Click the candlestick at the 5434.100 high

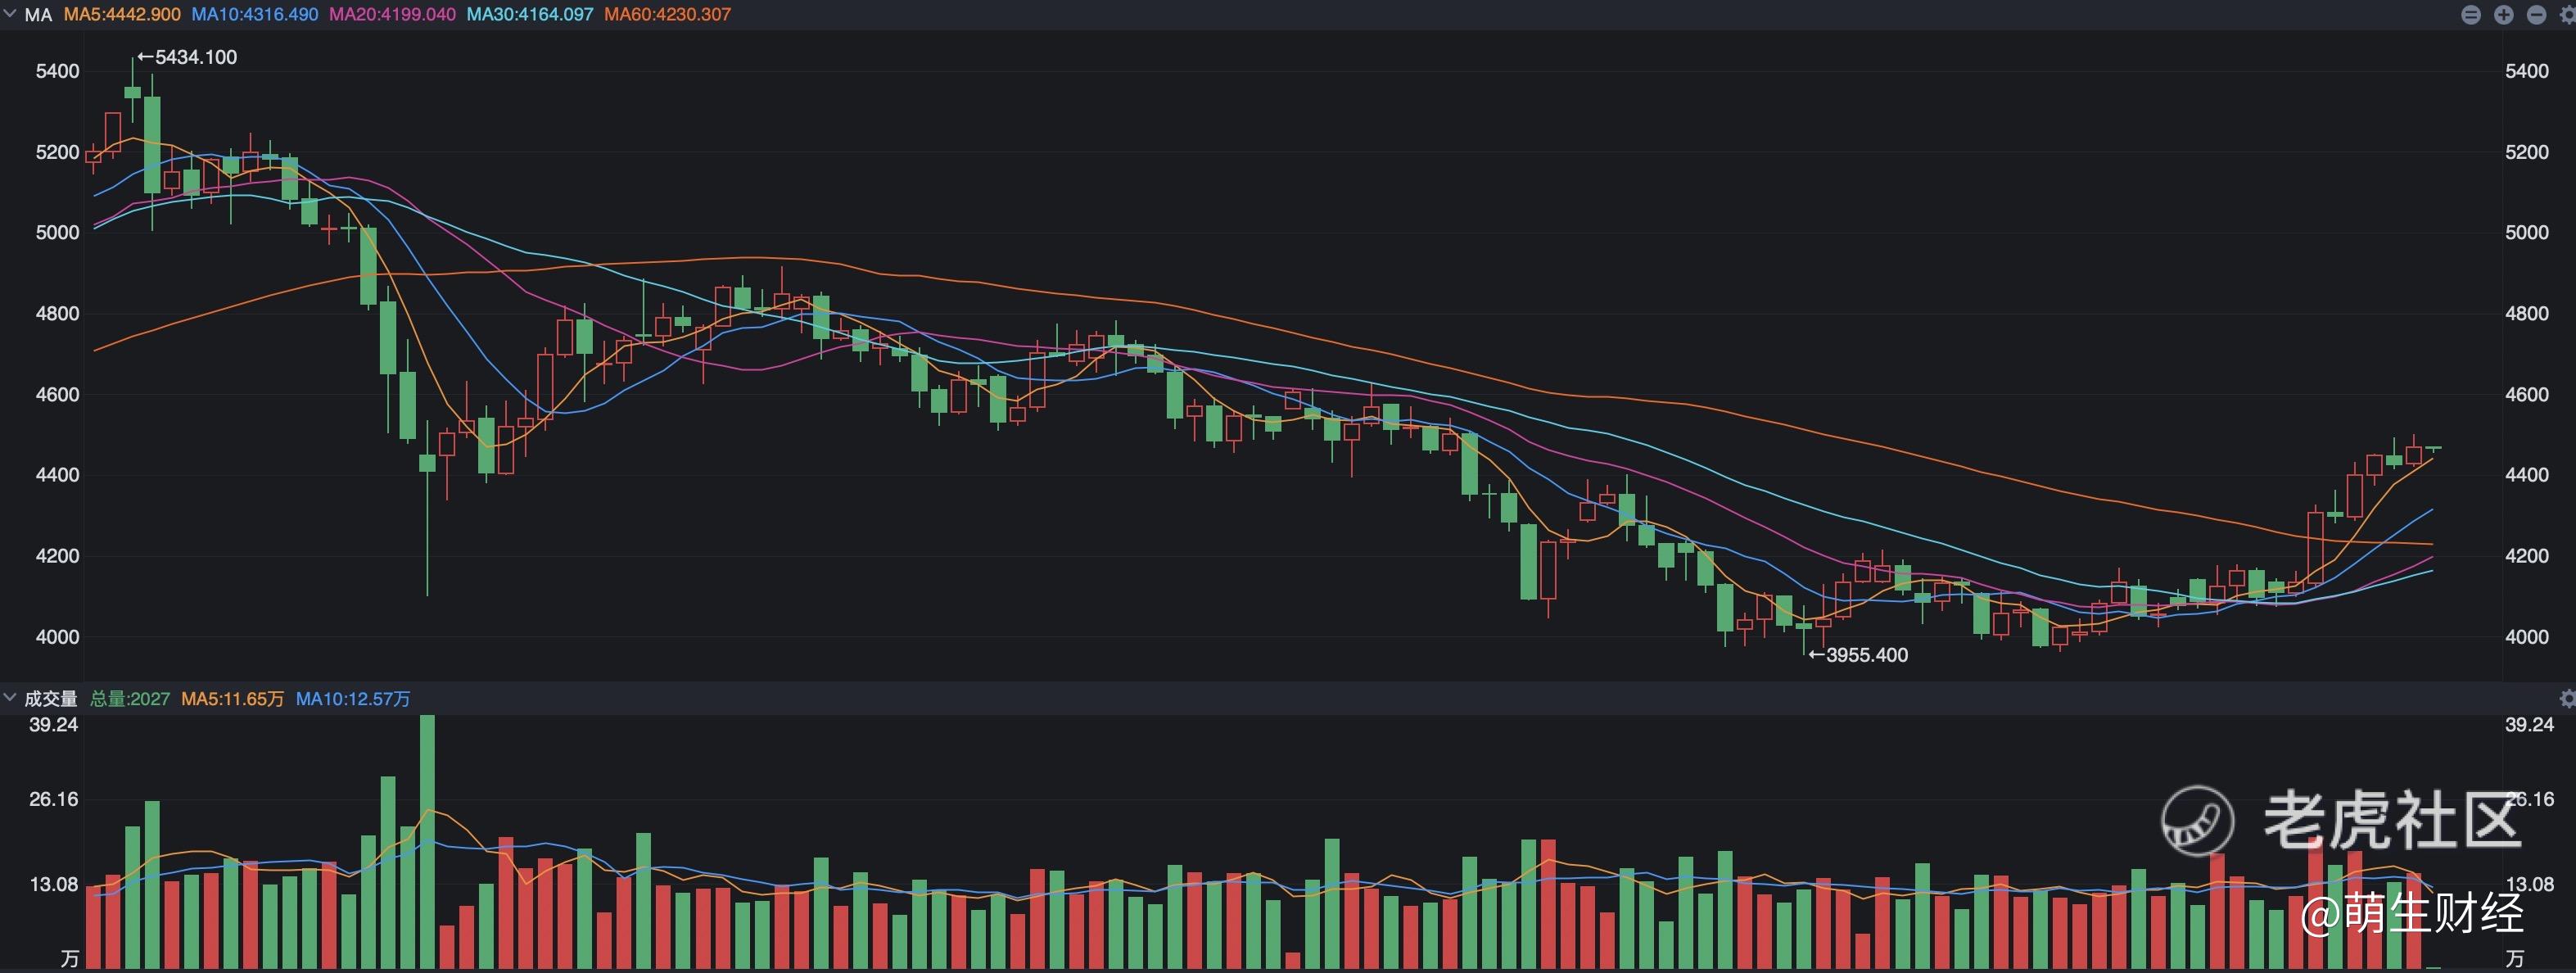(132, 90)
